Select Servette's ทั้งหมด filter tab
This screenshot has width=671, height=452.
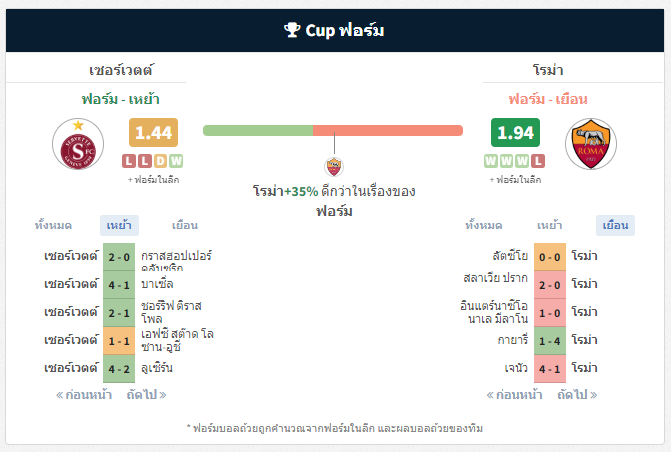click(x=53, y=225)
